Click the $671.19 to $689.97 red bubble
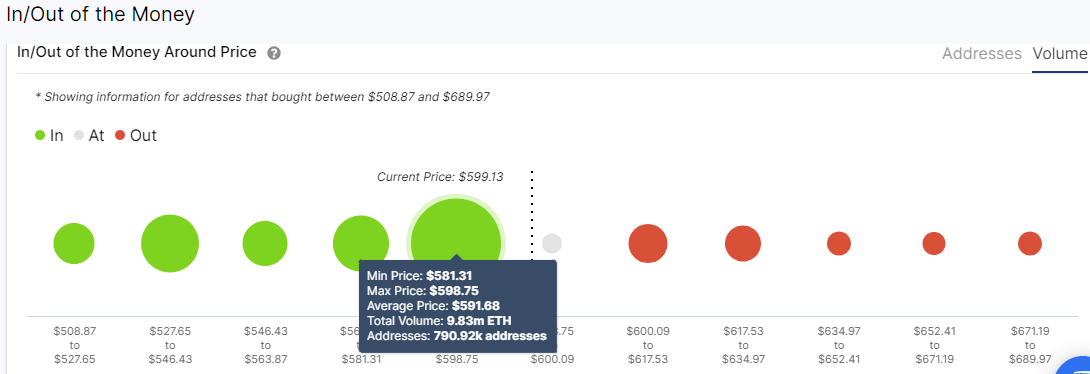Image resolution: width=1090 pixels, height=374 pixels. tap(1030, 244)
